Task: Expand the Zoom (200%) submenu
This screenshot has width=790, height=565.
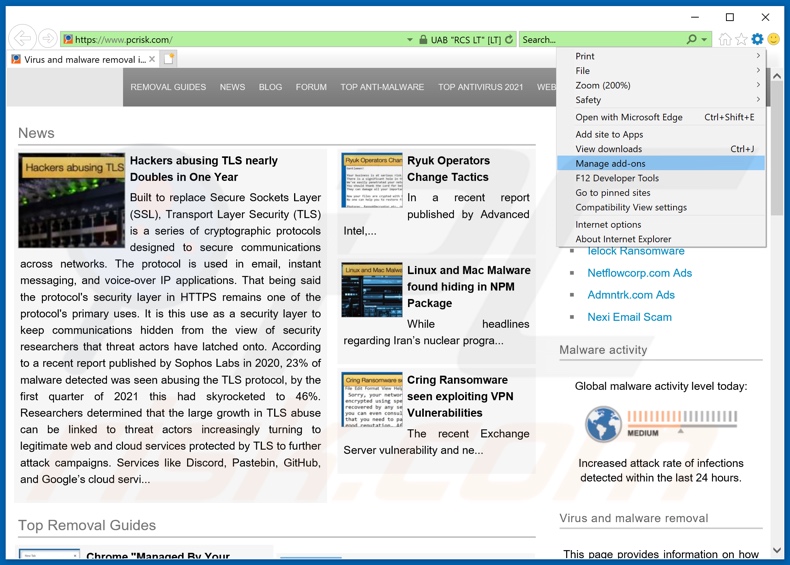Action: (661, 86)
